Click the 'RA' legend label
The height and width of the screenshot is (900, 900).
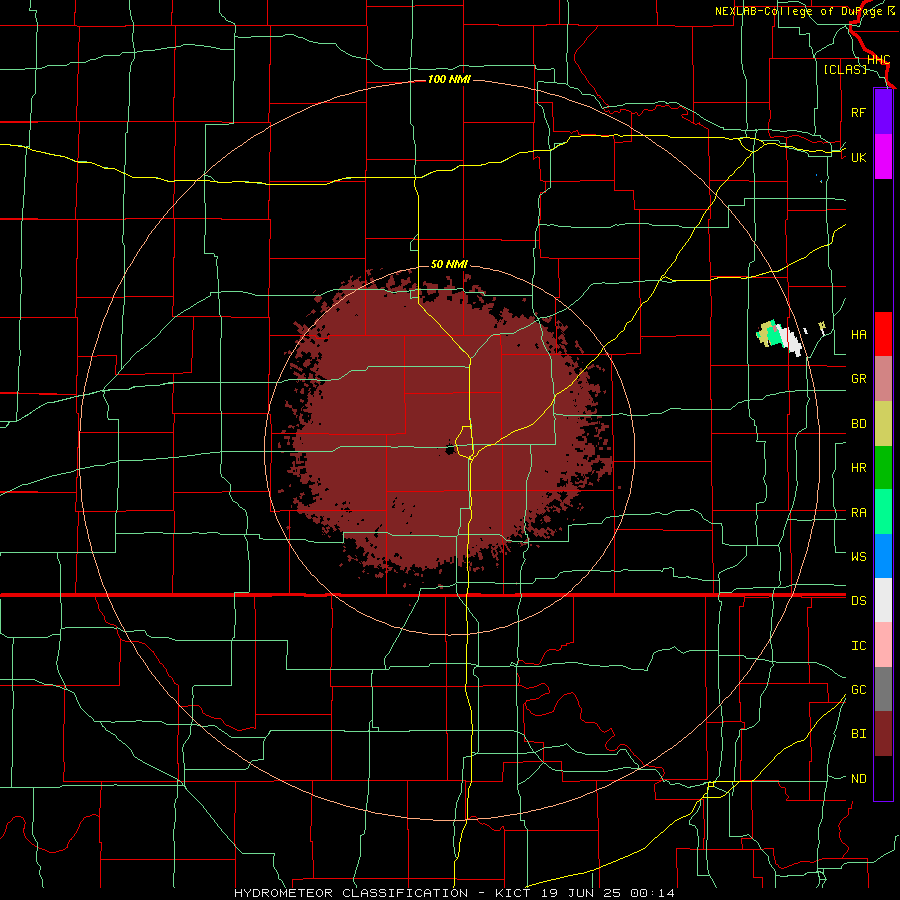click(x=858, y=513)
